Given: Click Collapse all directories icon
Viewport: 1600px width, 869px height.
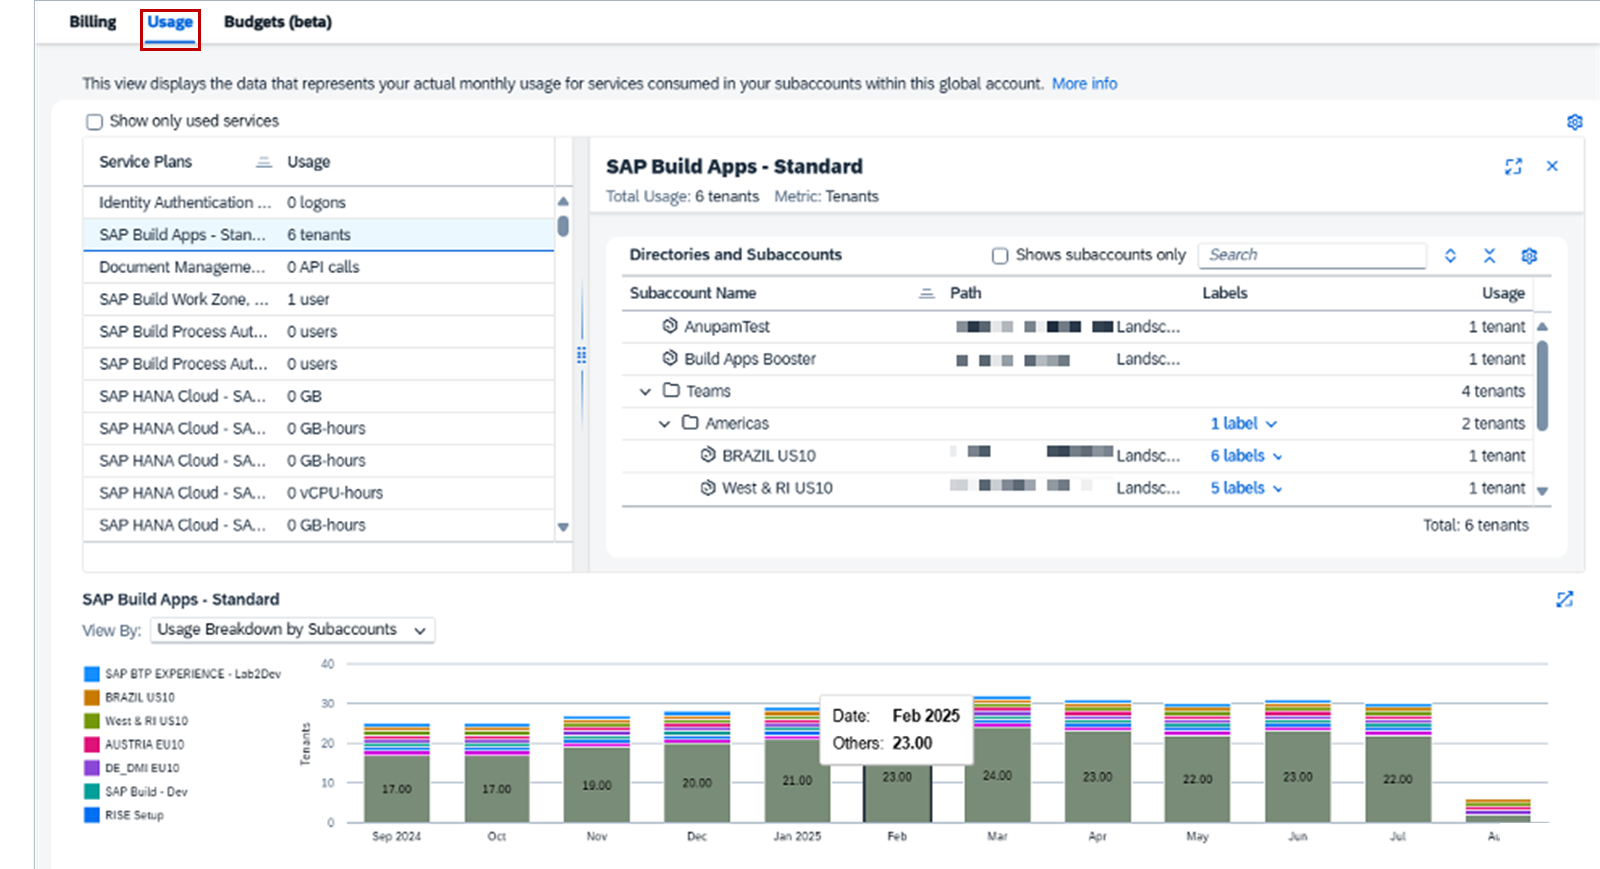Looking at the screenshot, I should 1489,256.
